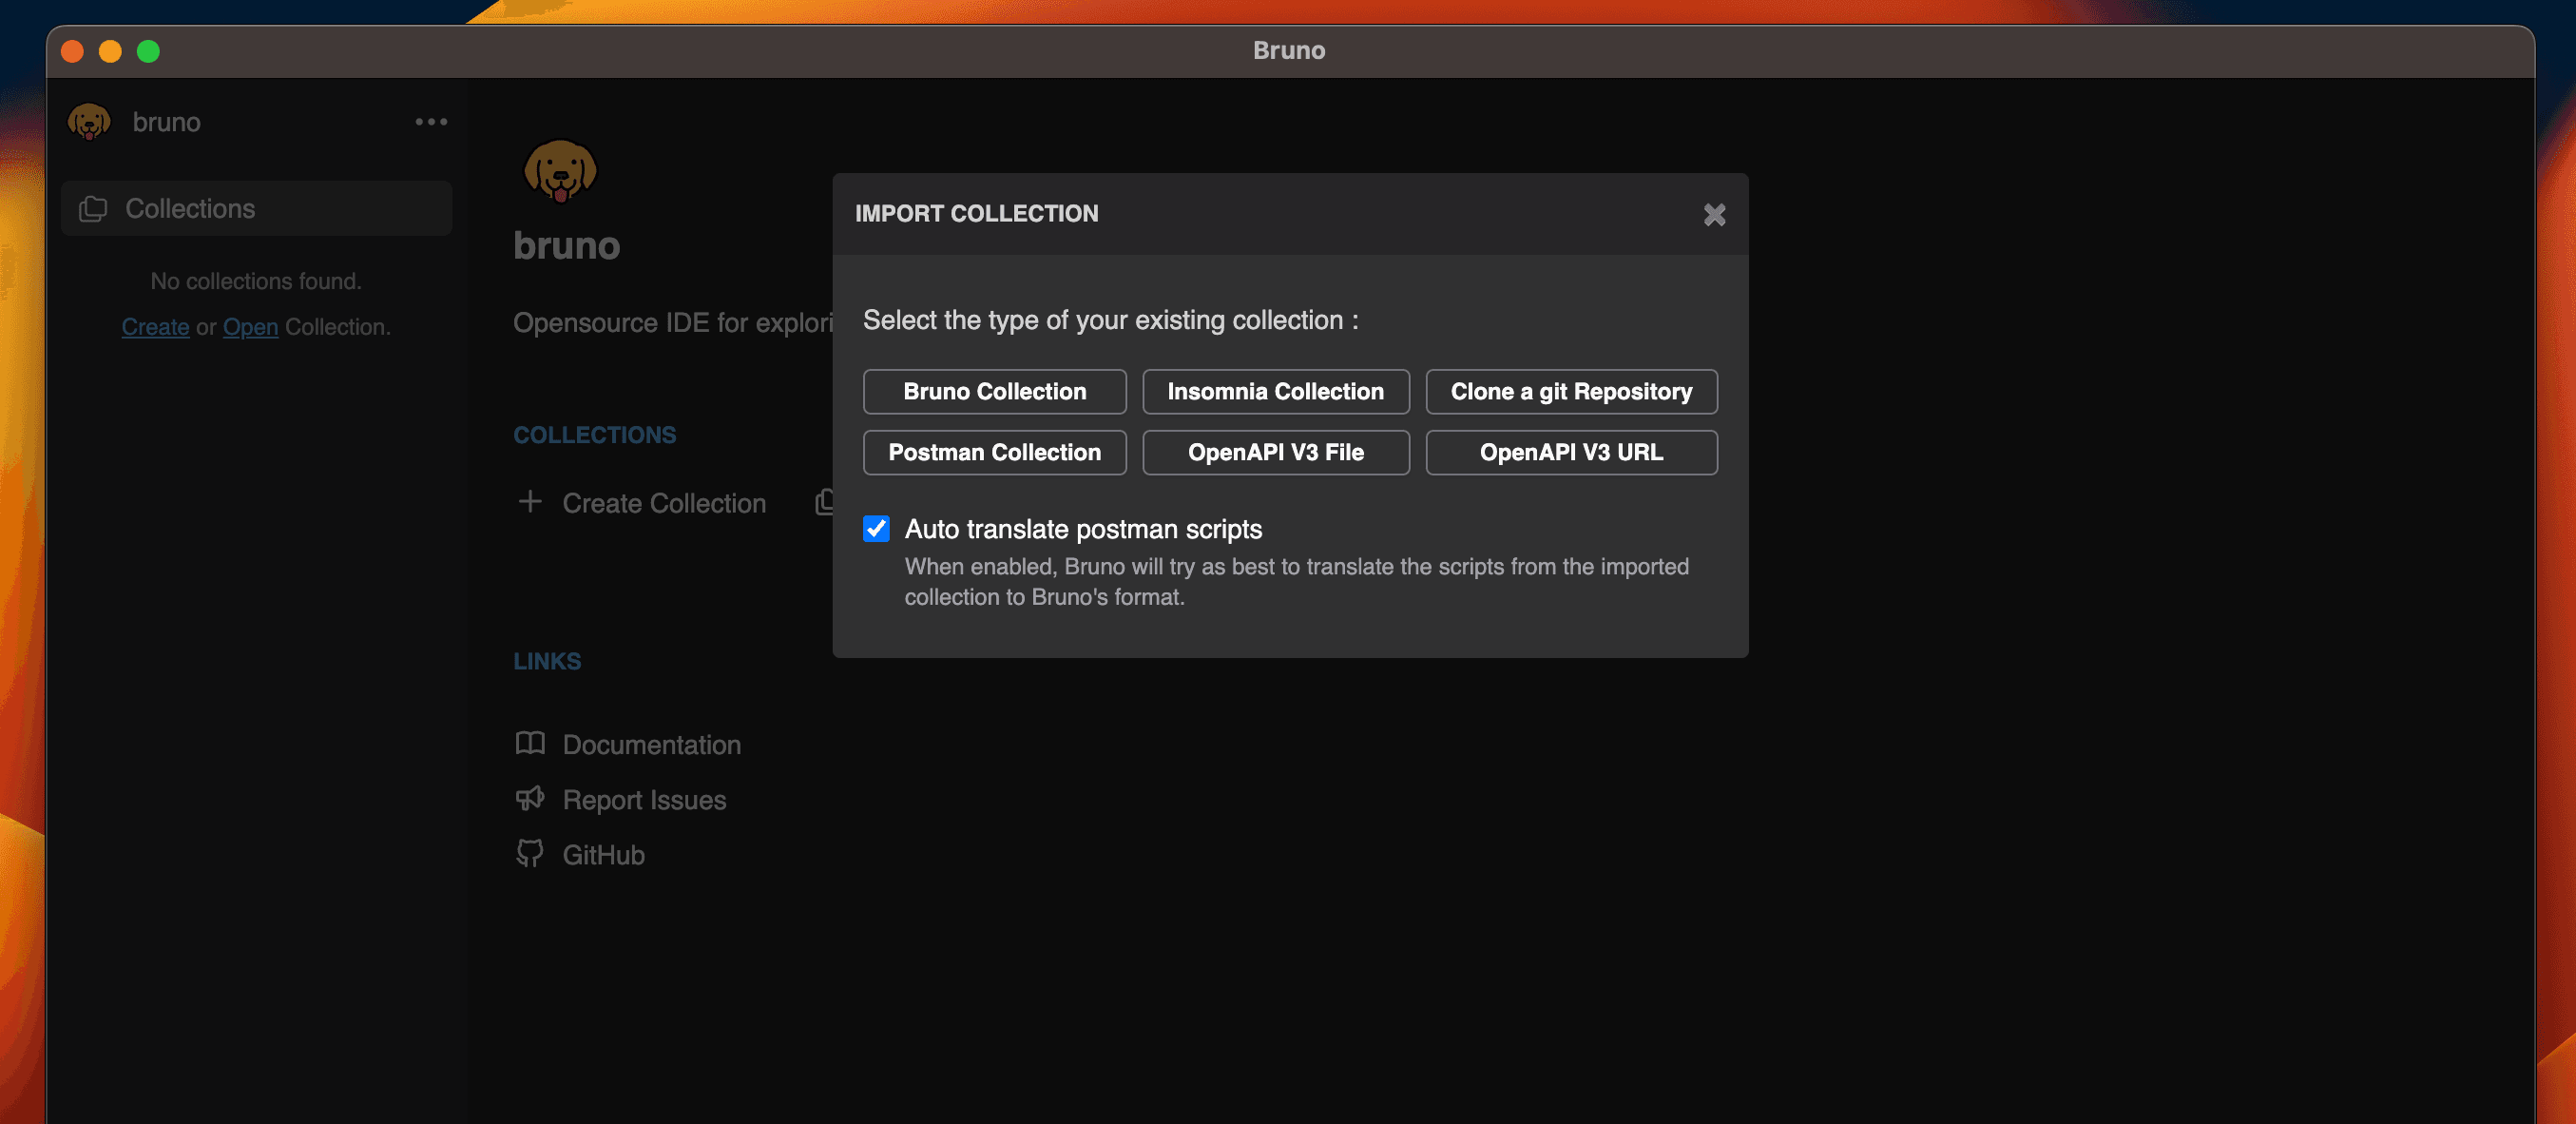Click the COLLECTIONS heading
2576x1124 pixels.
coord(594,435)
